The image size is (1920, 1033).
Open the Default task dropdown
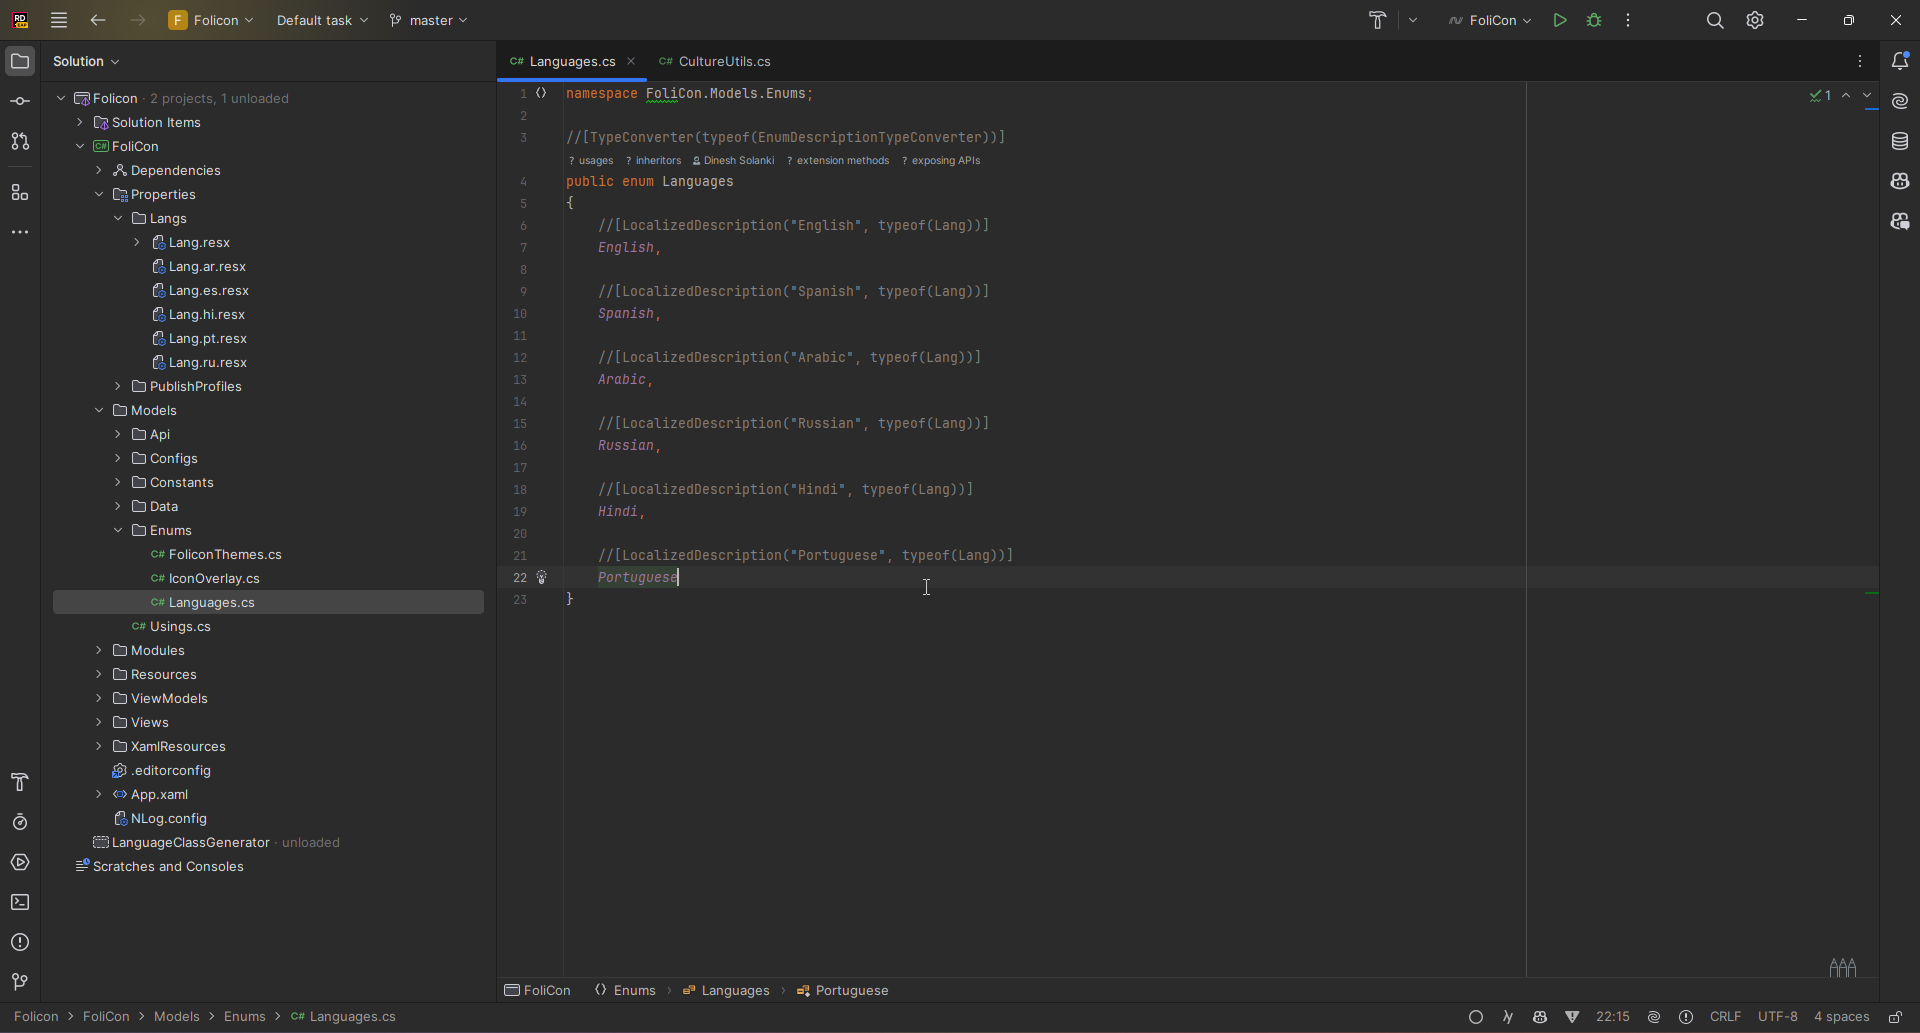[x=322, y=20]
